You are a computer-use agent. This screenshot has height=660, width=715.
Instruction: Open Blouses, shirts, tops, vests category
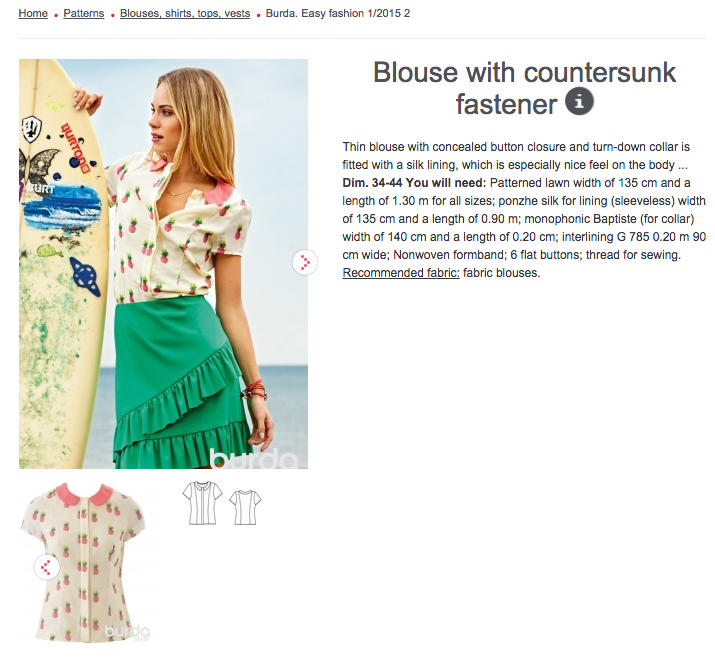pos(185,13)
